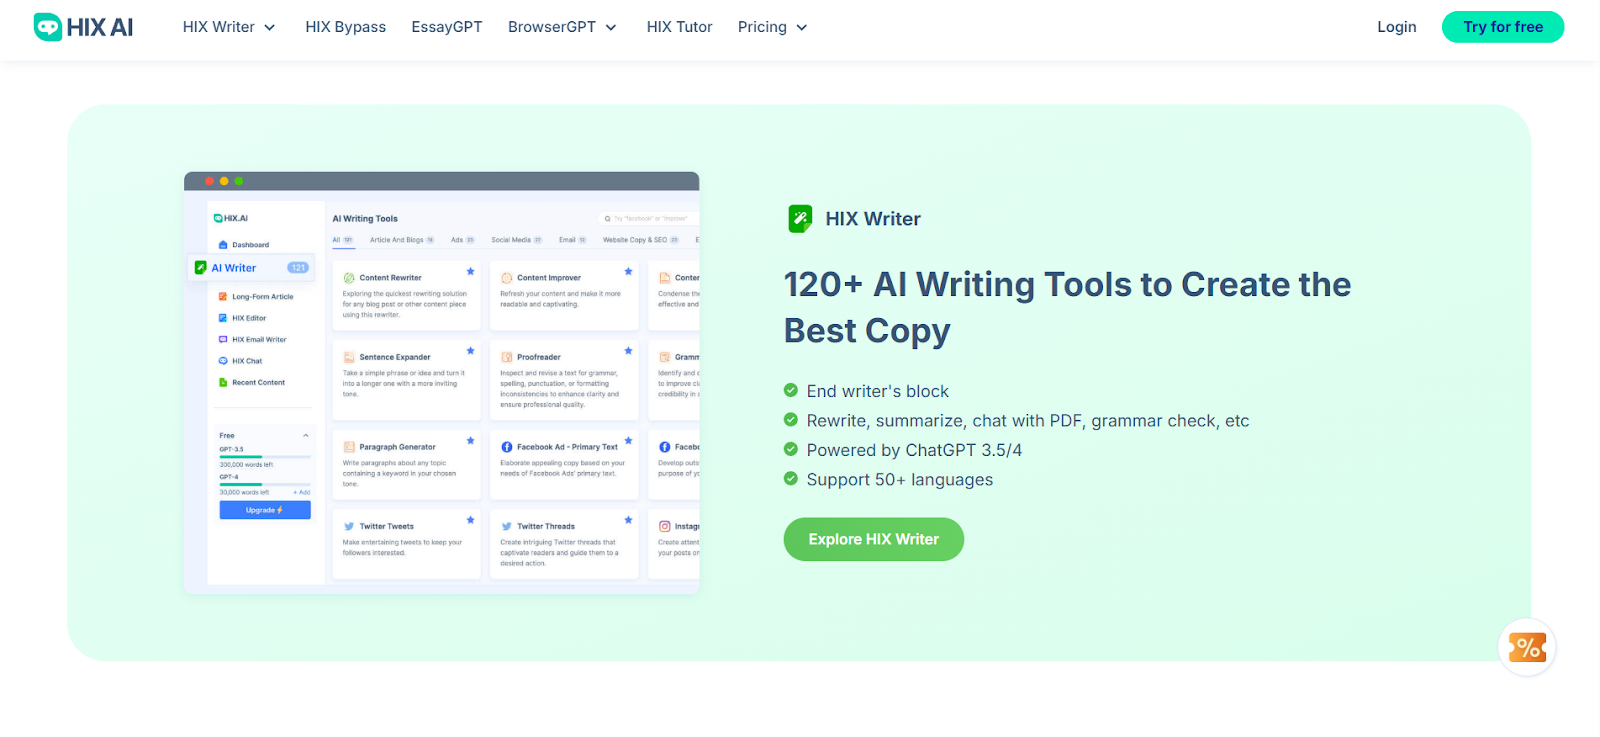Viewport: 1600px width, 737px height.
Task: Switch to the Article And Blogs tab
Action: [x=402, y=240]
